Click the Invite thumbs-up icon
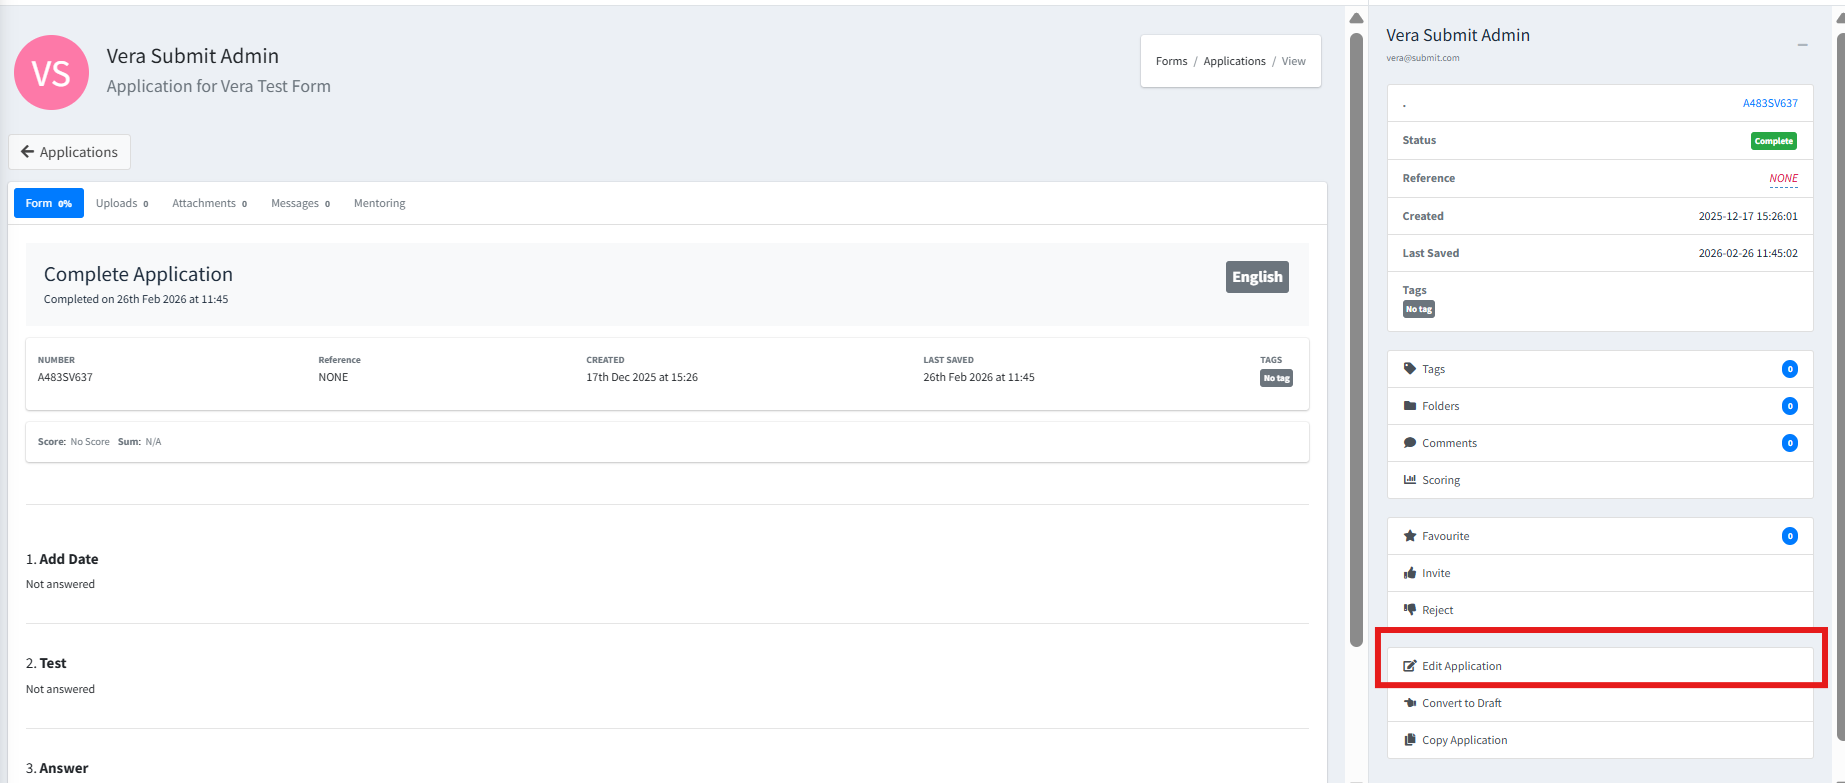Image resolution: width=1845 pixels, height=783 pixels. (x=1410, y=573)
